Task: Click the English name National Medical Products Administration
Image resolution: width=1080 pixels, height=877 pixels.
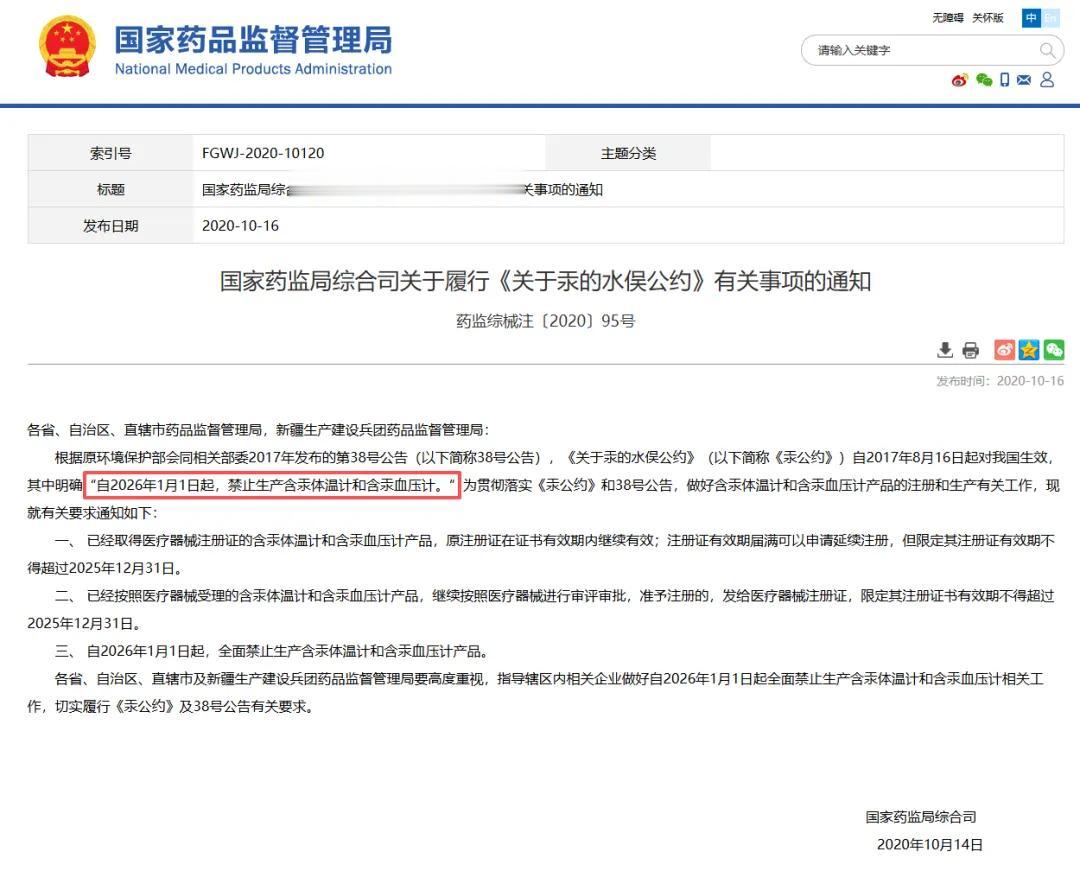Action: click(253, 69)
